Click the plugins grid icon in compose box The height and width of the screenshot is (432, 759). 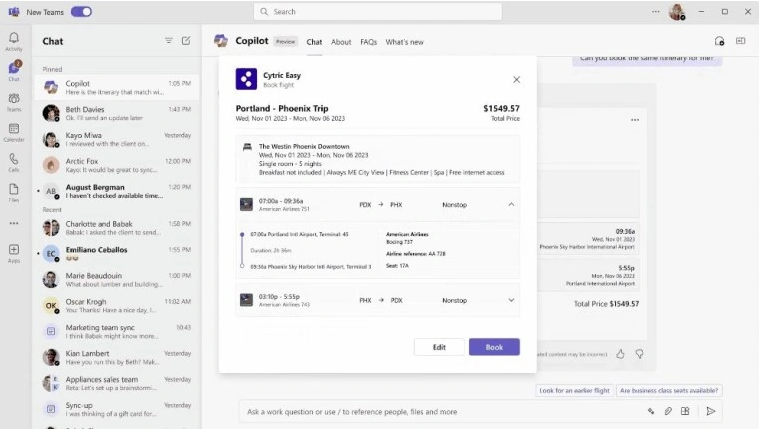[x=685, y=411]
